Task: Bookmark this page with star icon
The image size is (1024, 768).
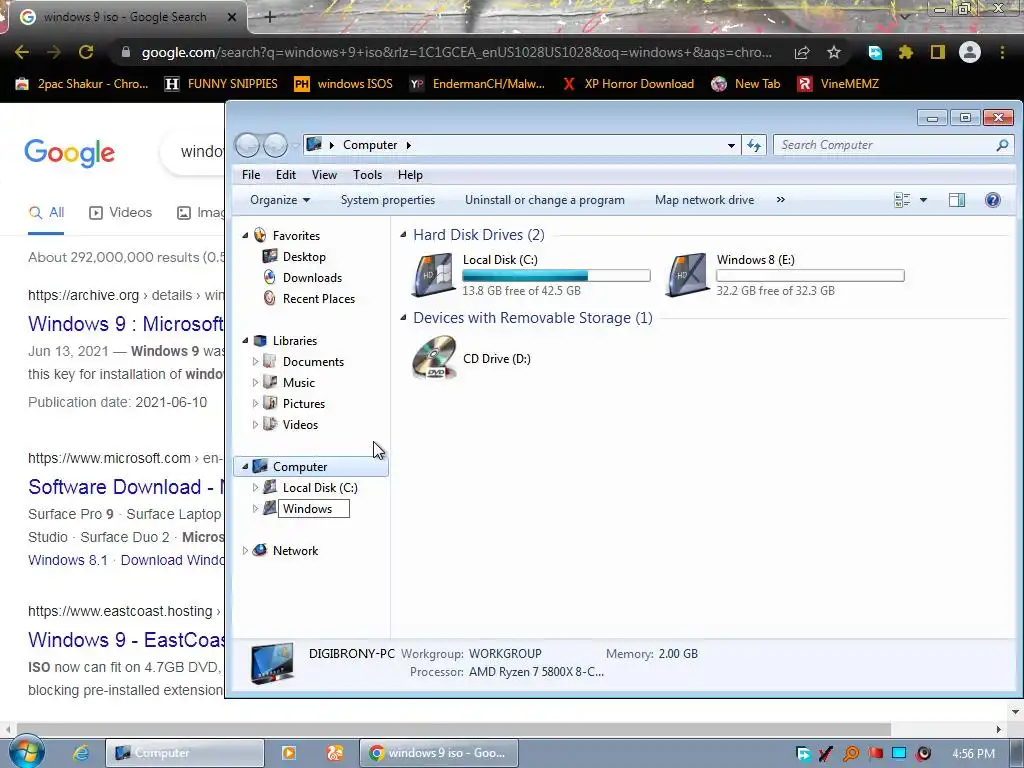Action: [833, 52]
